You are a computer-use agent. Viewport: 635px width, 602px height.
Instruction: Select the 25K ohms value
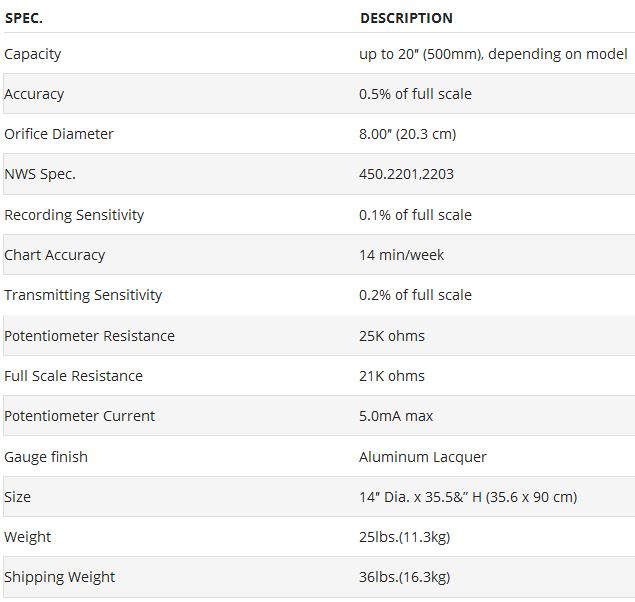pos(392,336)
